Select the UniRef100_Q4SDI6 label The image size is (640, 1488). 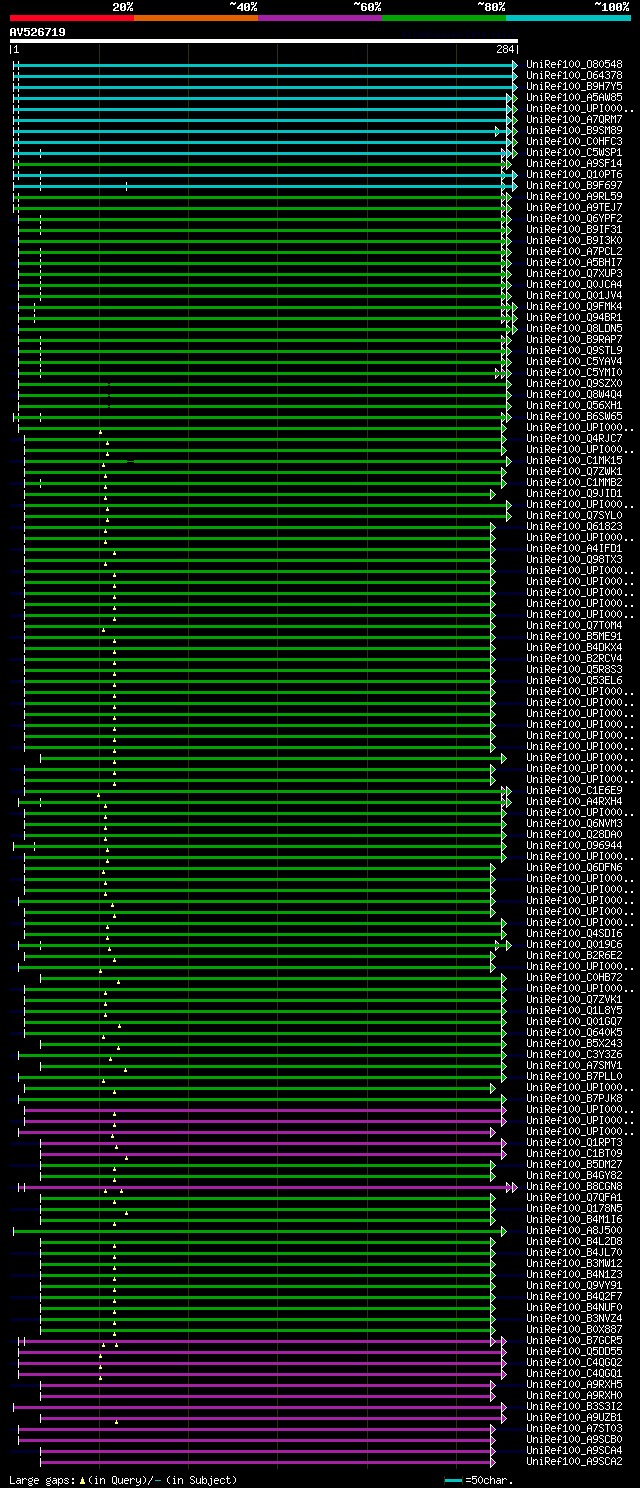click(574, 934)
